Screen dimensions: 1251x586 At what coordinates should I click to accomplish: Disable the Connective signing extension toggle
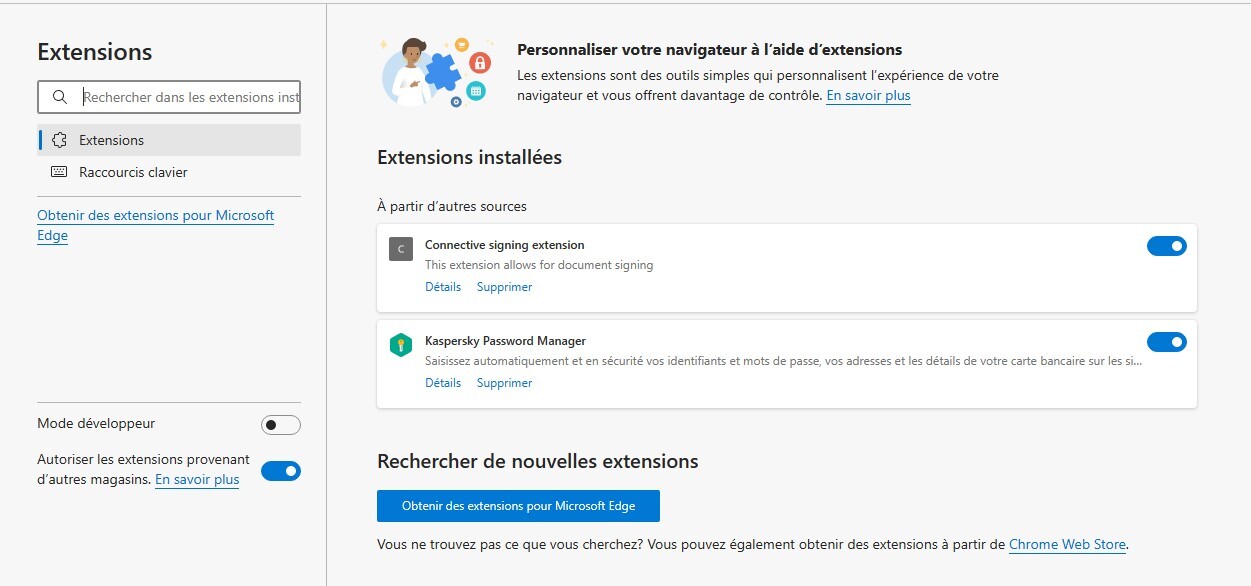click(x=1166, y=246)
